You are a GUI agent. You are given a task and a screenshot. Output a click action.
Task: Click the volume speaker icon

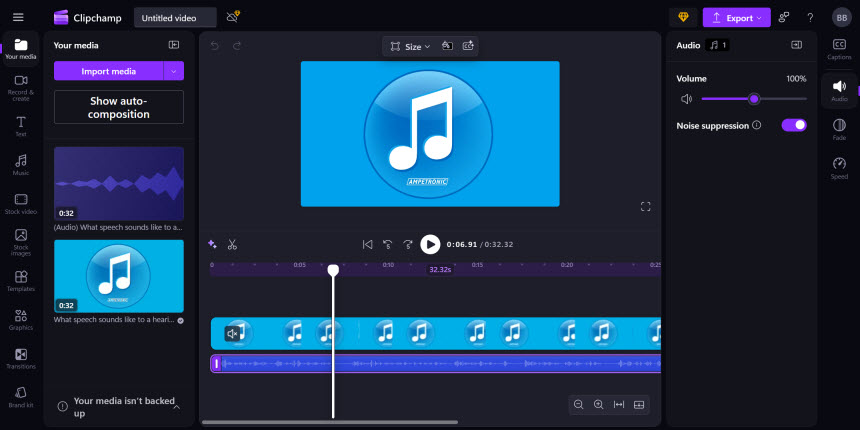(687, 99)
